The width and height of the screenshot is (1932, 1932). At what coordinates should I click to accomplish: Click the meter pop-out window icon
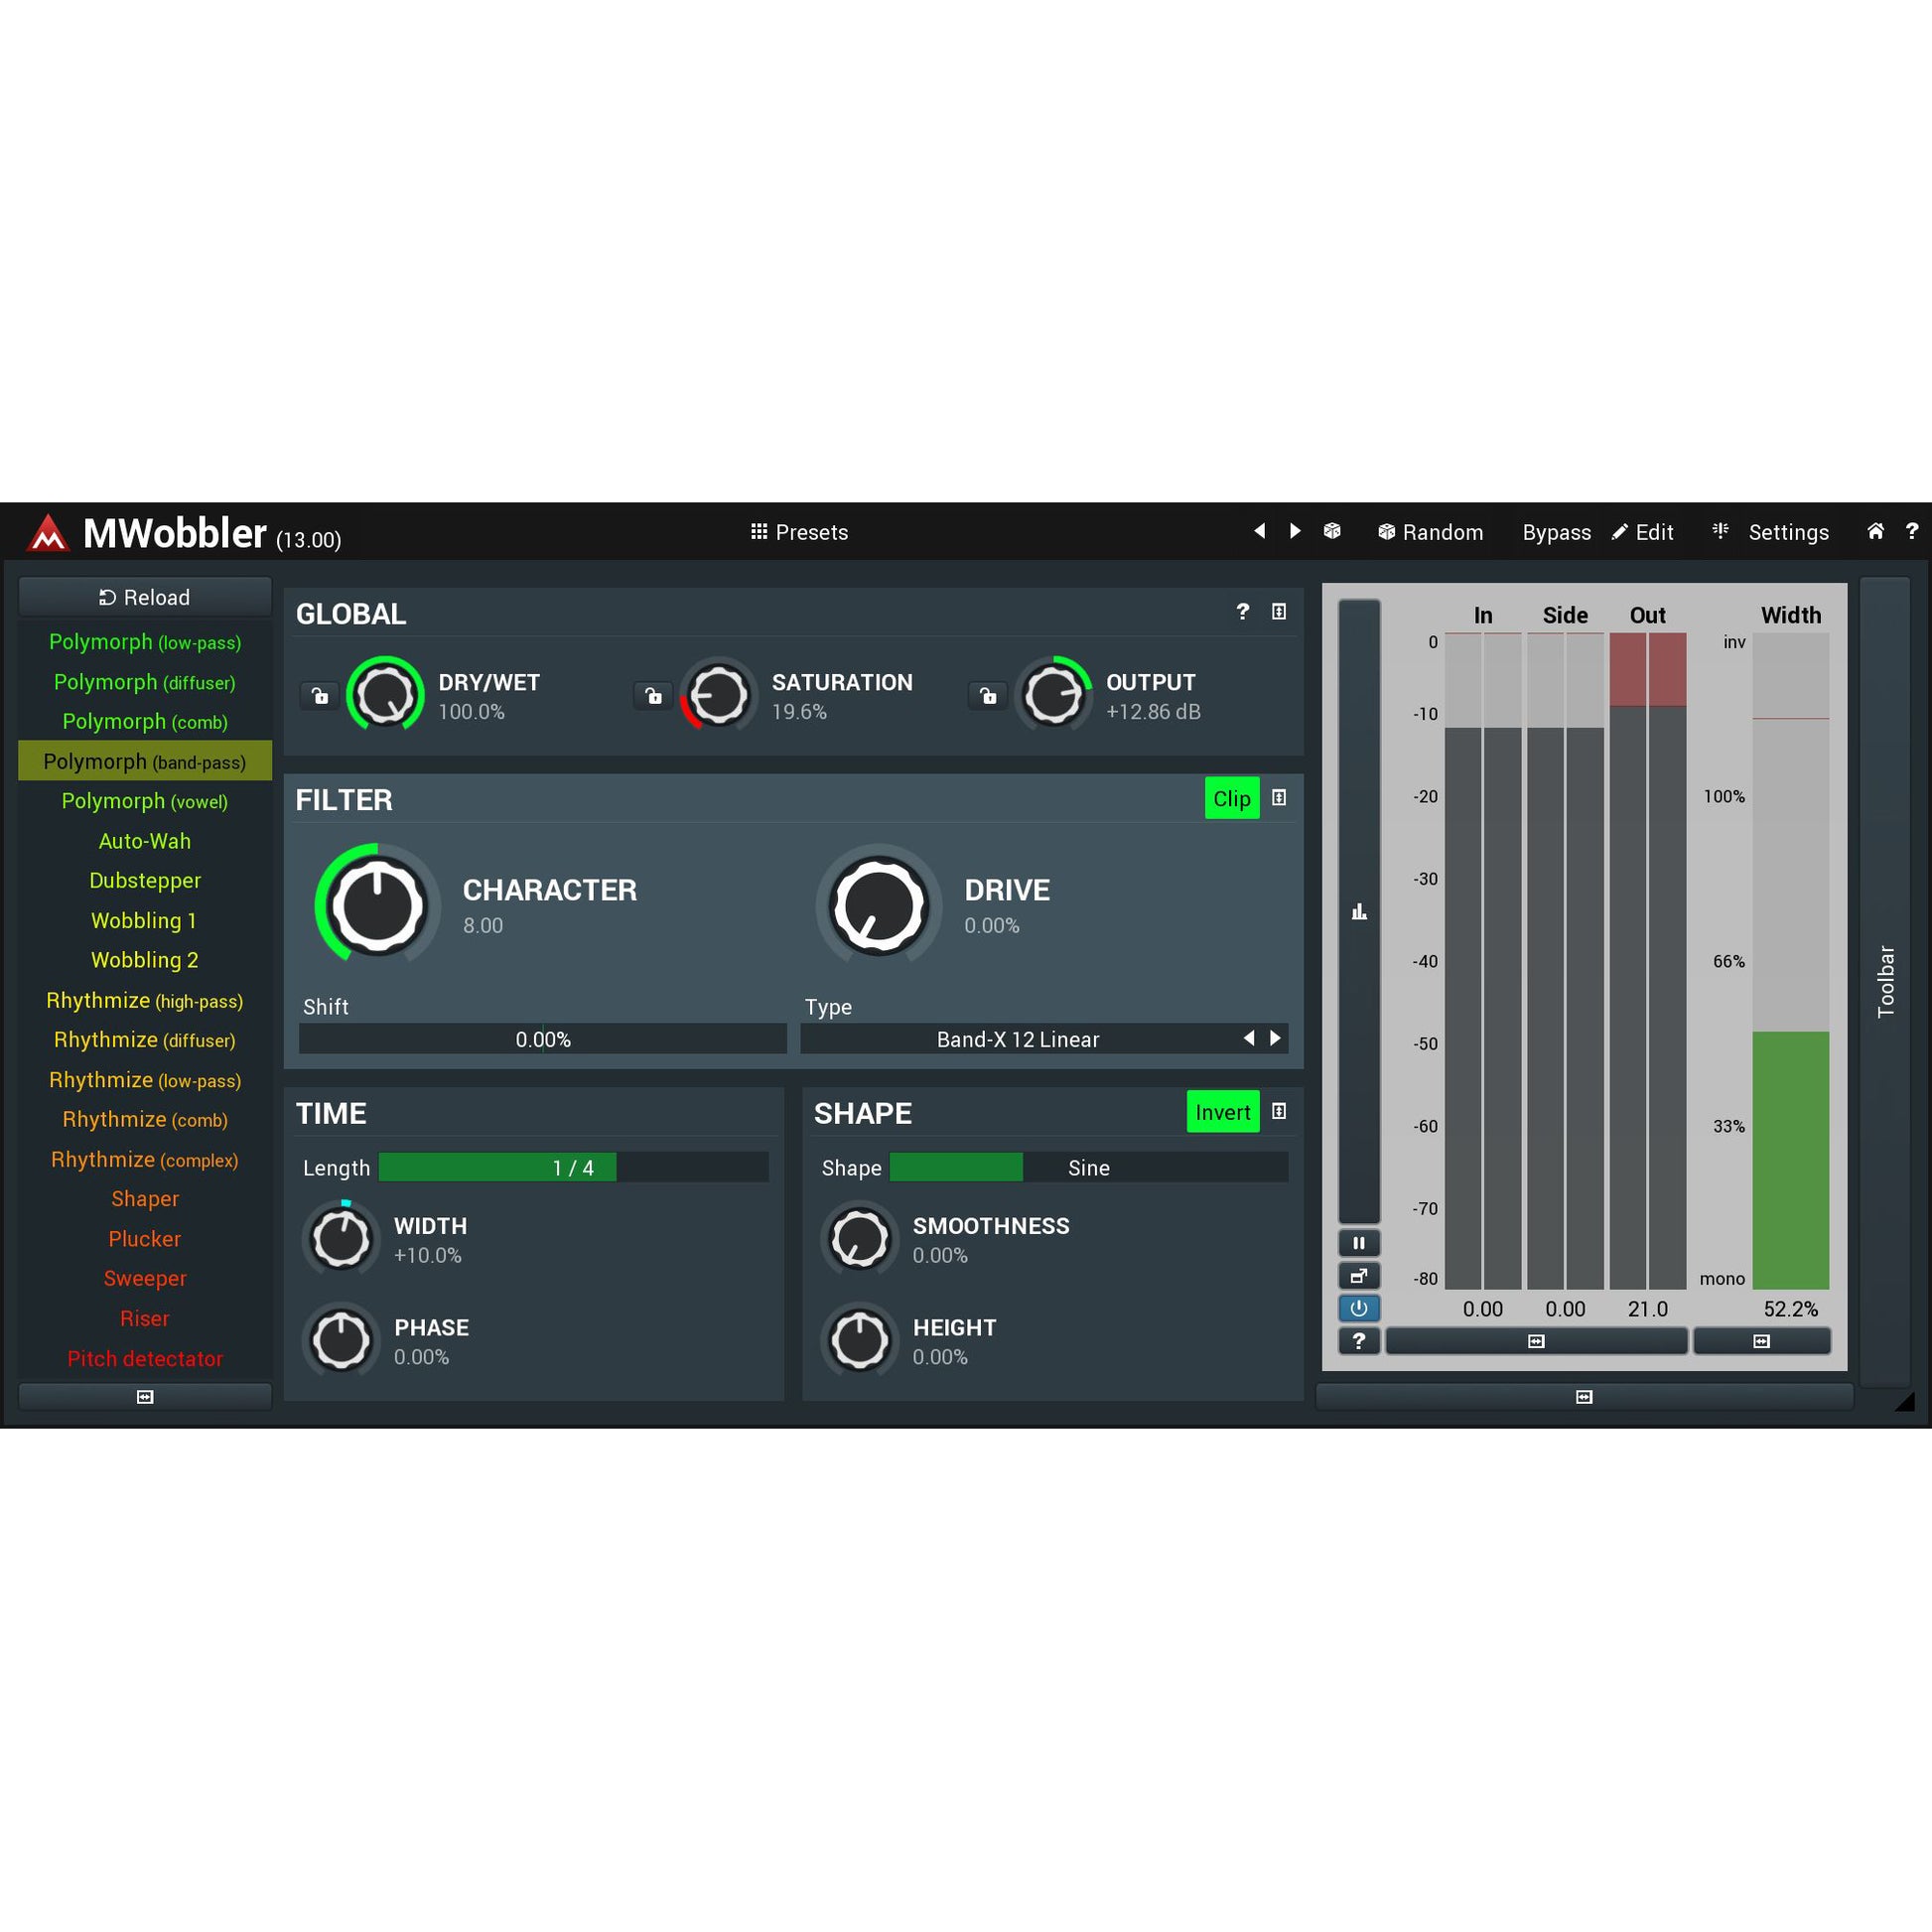click(1358, 1275)
